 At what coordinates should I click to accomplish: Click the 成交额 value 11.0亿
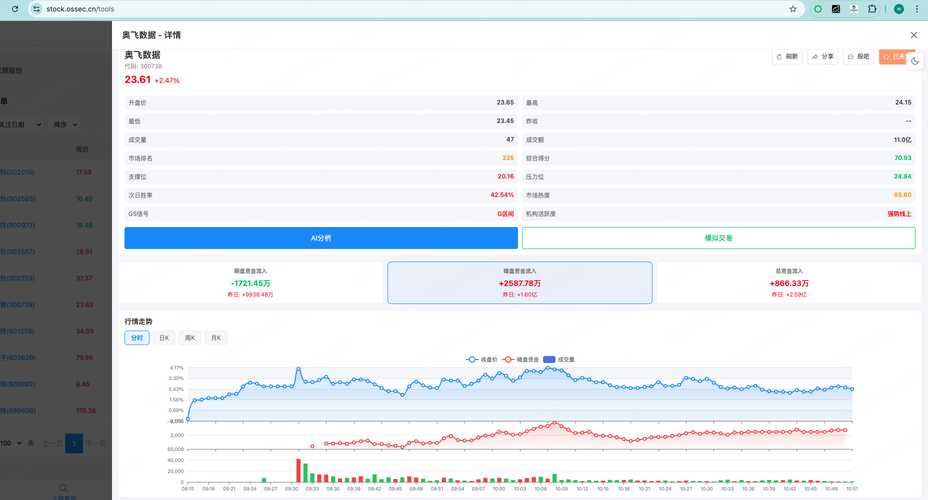(x=903, y=140)
